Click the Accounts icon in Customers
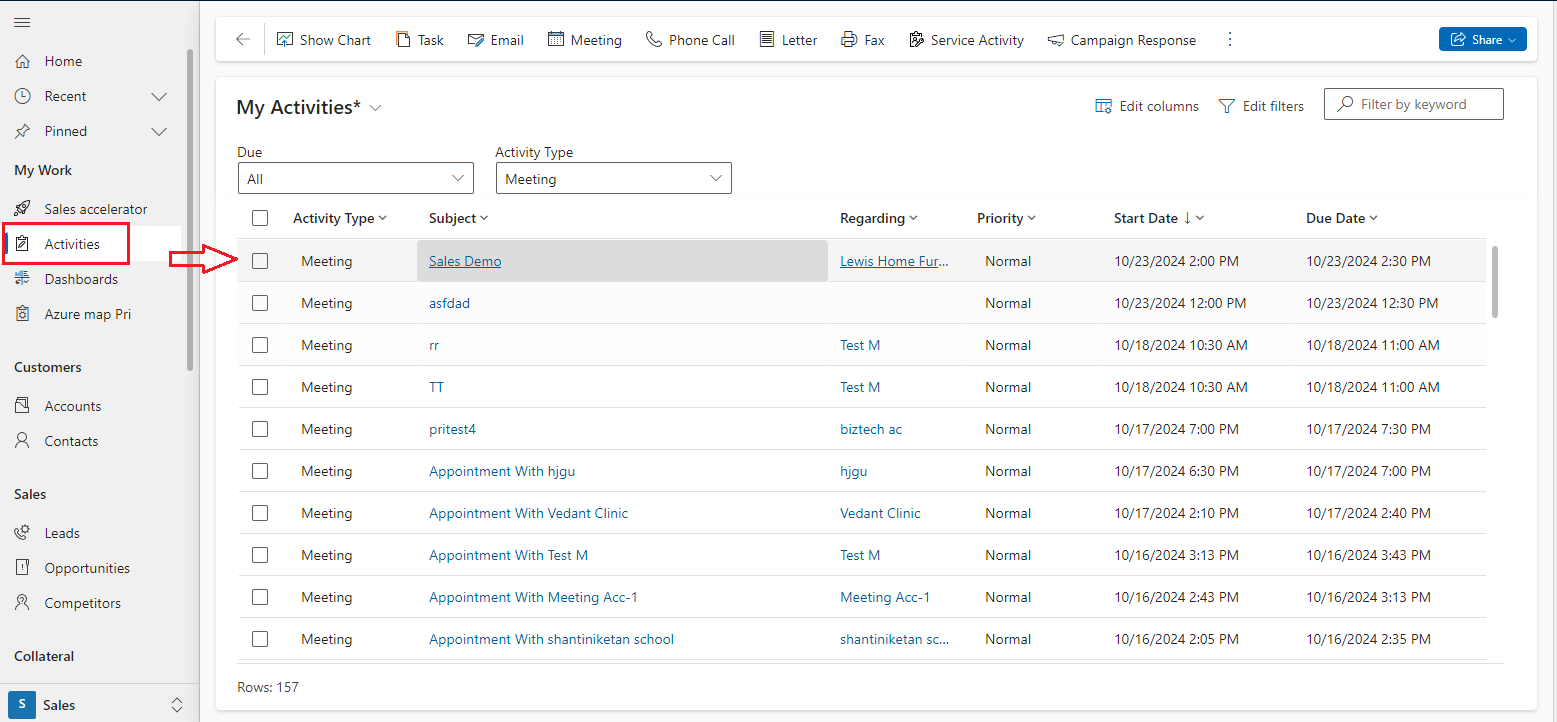The image size is (1557, 722). 23,406
